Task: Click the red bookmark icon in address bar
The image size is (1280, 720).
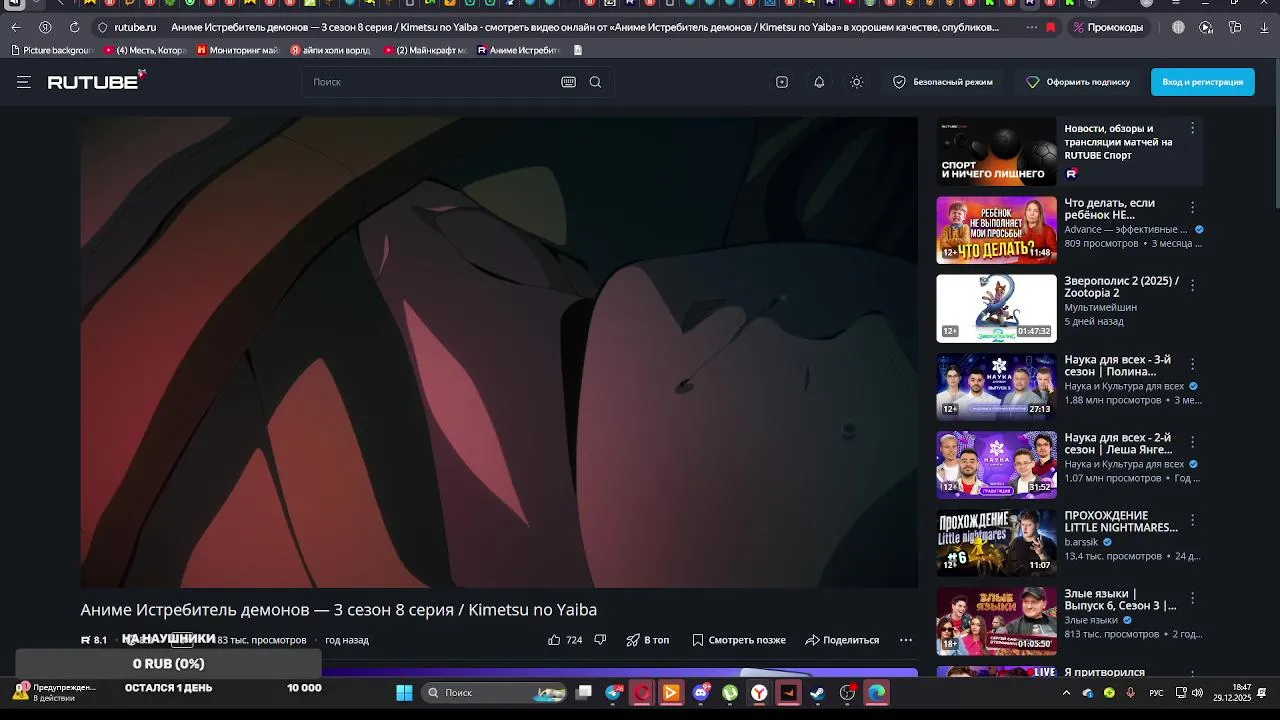Action: point(1050,28)
